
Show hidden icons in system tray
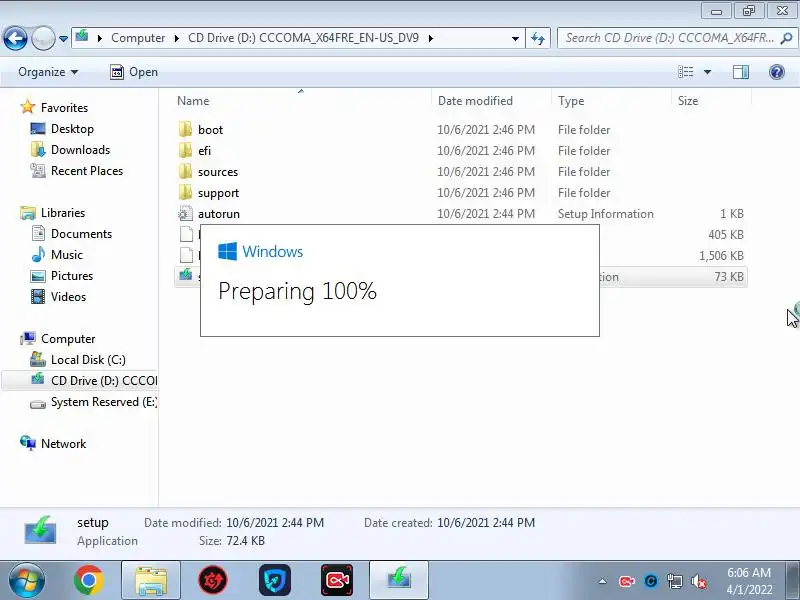click(603, 581)
